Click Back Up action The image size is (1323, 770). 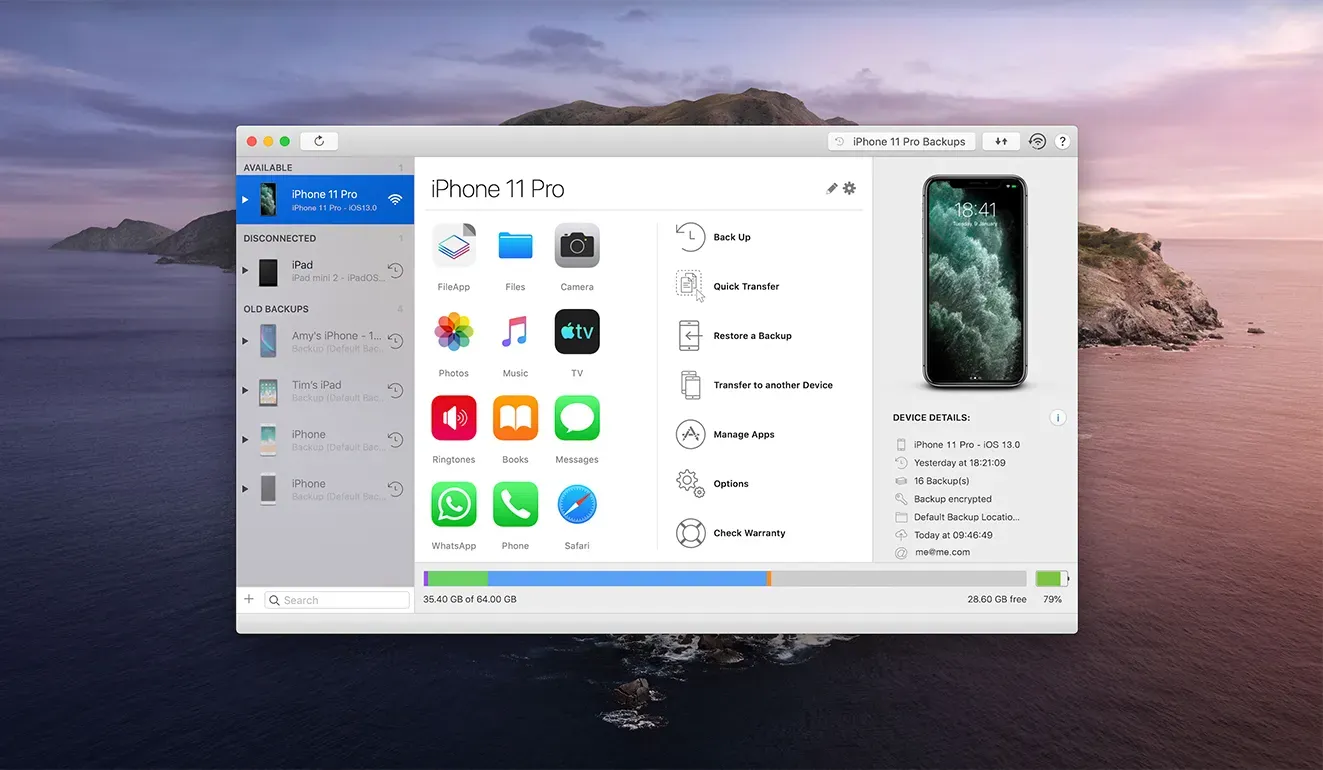[x=732, y=237]
